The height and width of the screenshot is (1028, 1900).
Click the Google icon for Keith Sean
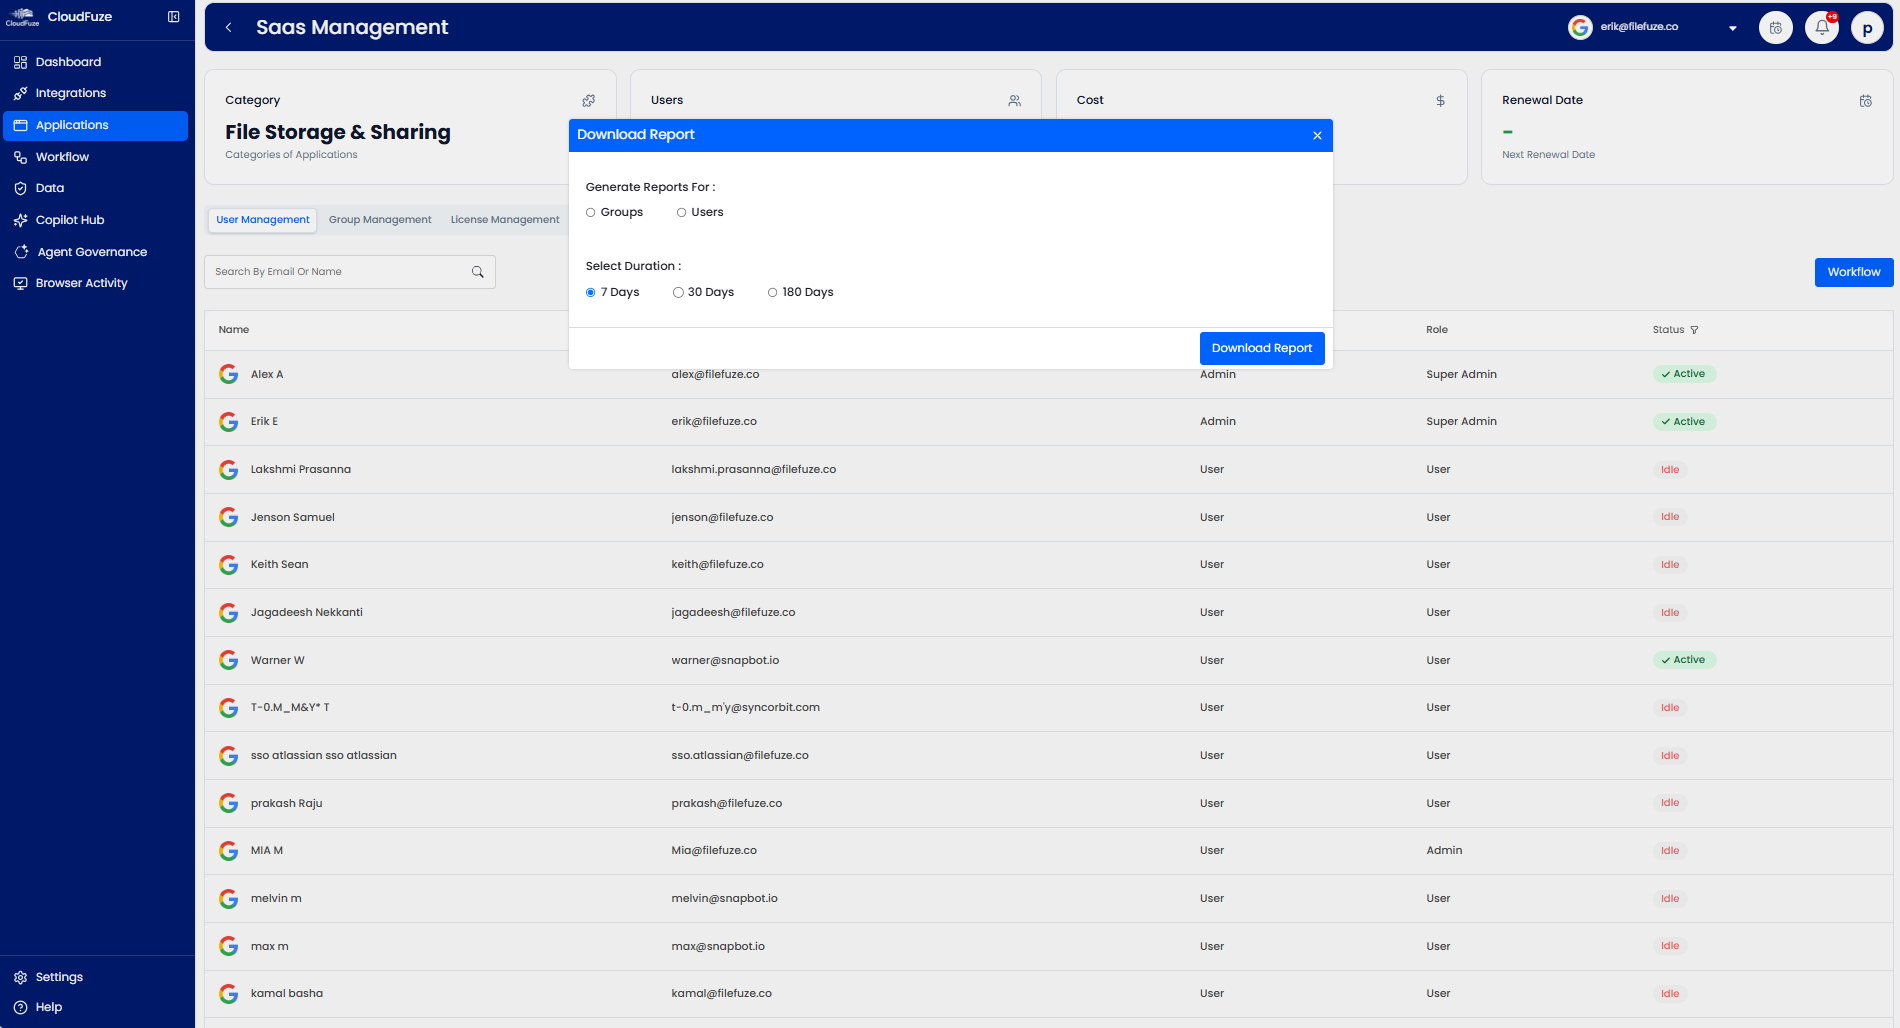229,565
